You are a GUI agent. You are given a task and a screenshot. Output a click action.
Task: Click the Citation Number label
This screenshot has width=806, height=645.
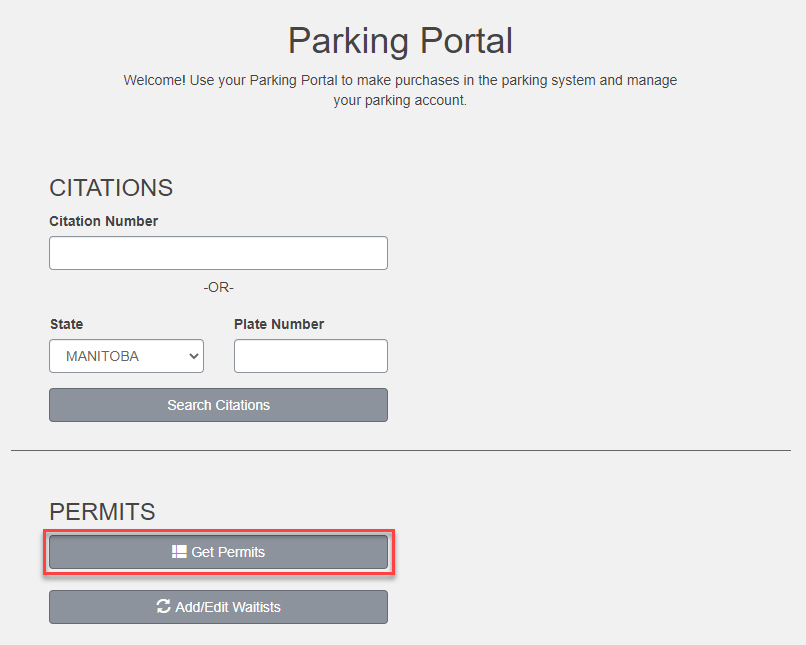pos(103,221)
